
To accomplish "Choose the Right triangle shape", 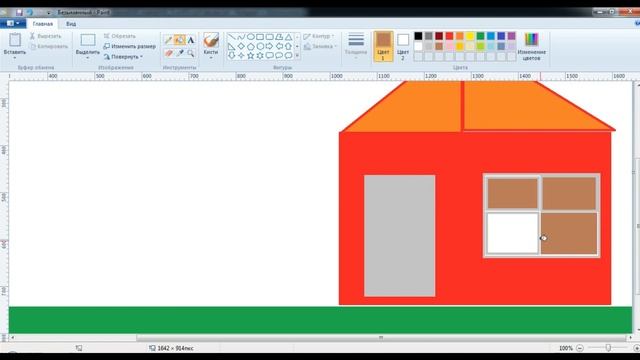I will pyautogui.click(x=232, y=46).
